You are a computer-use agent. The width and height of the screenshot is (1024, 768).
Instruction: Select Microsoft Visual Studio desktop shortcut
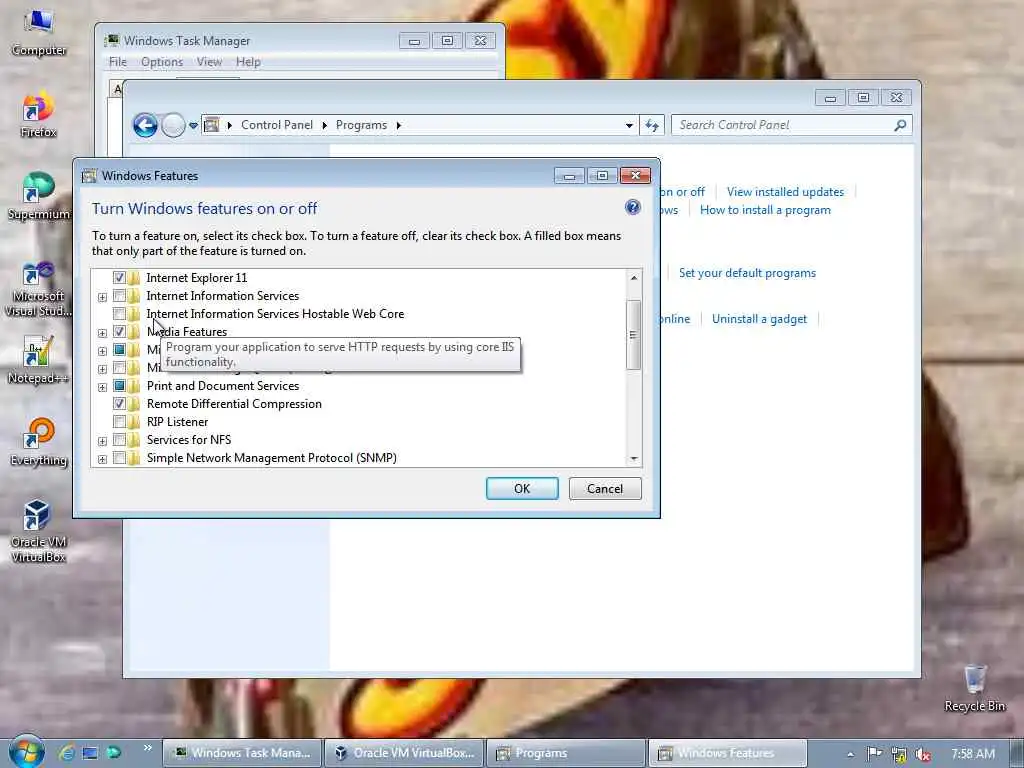coord(39,287)
